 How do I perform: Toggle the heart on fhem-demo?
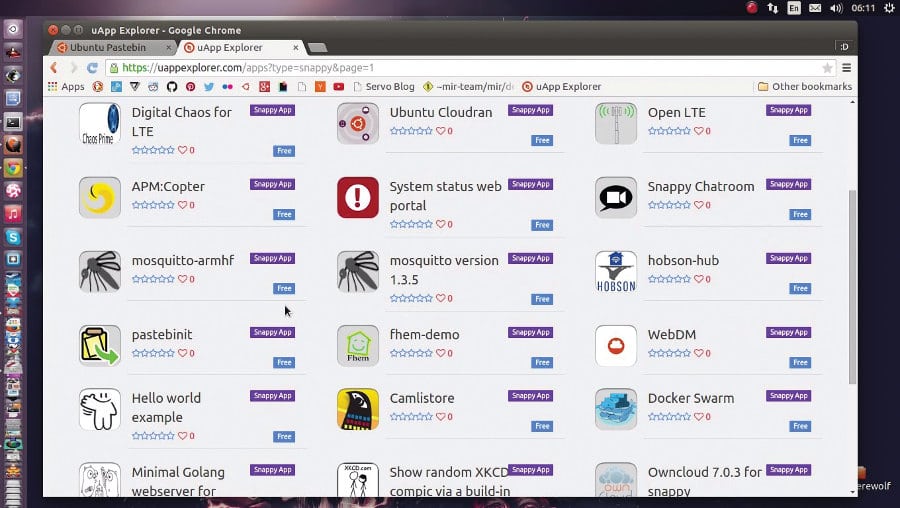tap(441, 354)
